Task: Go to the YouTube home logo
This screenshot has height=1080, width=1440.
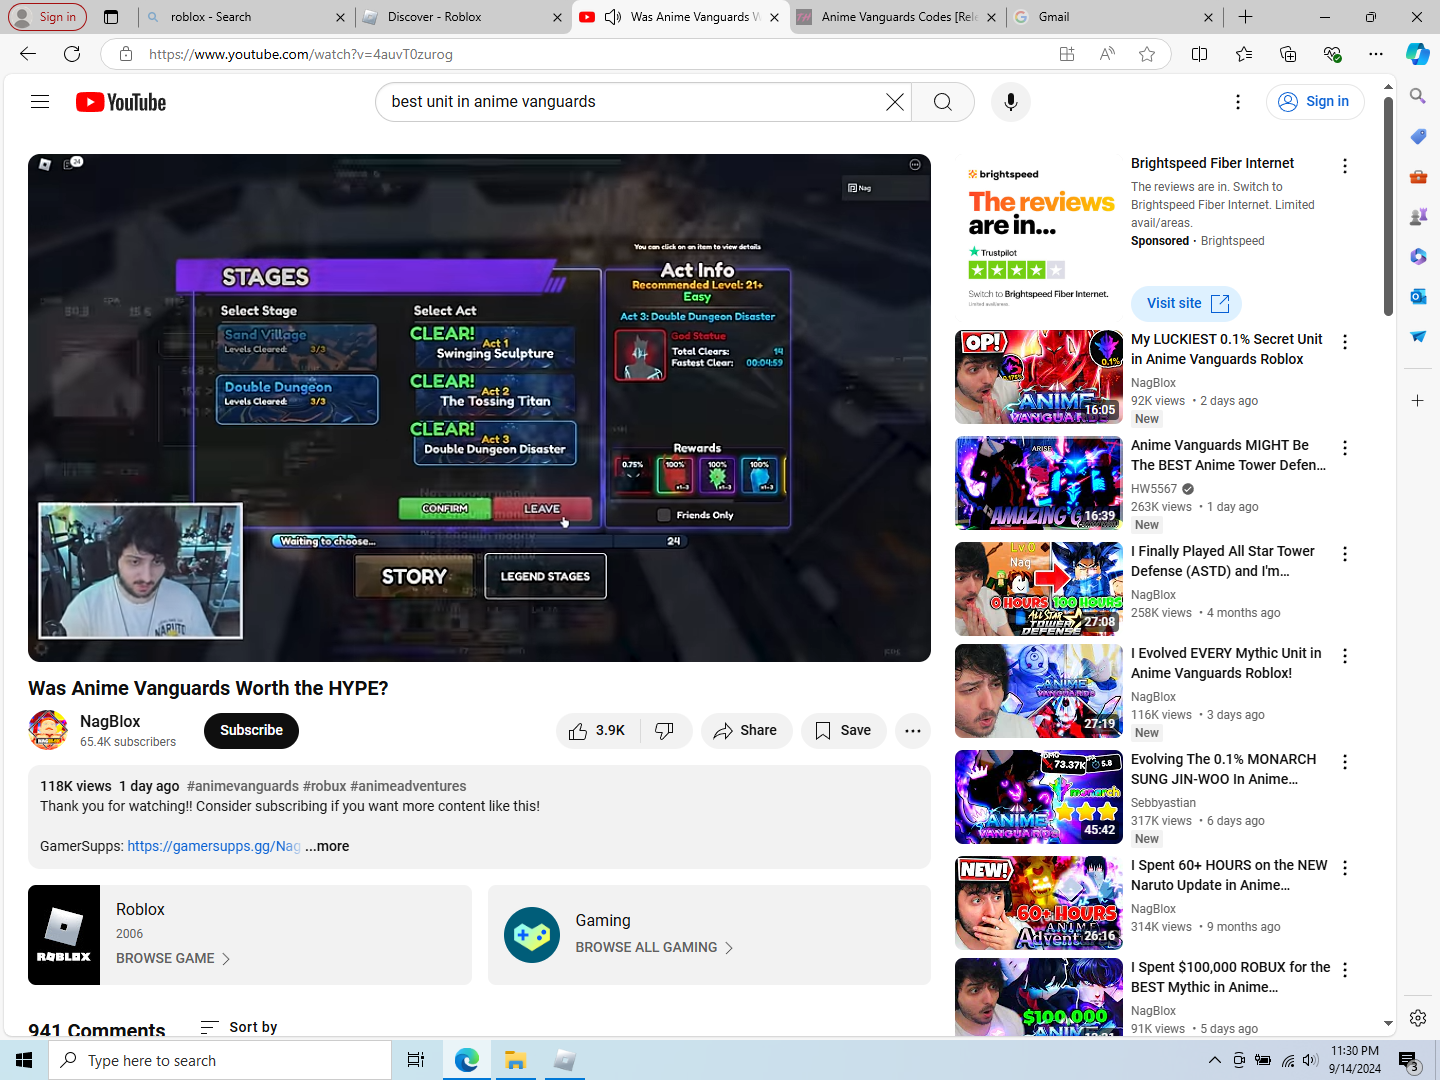Action: click(121, 102)
